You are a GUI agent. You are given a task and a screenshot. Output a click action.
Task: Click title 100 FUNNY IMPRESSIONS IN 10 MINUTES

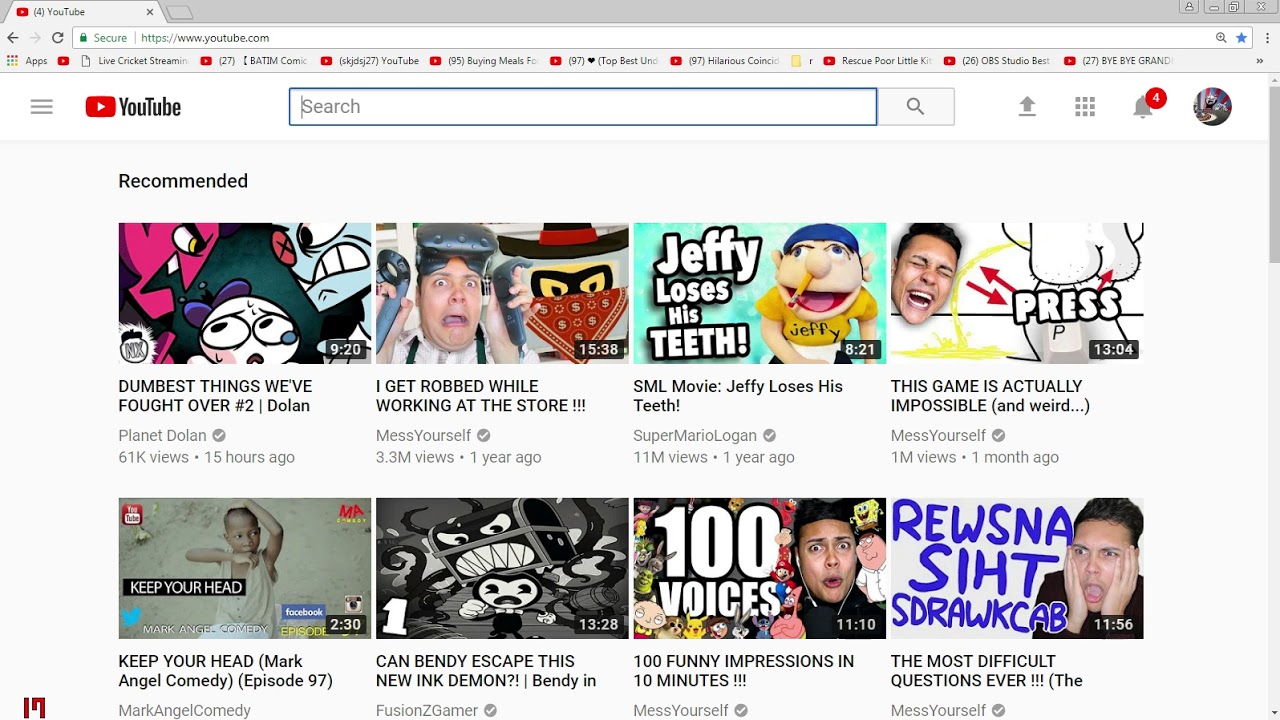[744, 671]
